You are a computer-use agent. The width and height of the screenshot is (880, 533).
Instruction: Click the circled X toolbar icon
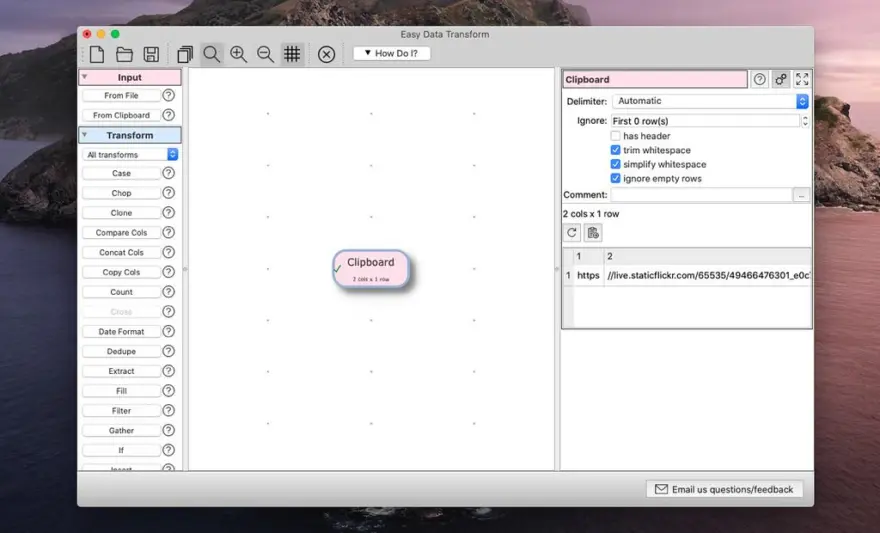tap(326, 54)
